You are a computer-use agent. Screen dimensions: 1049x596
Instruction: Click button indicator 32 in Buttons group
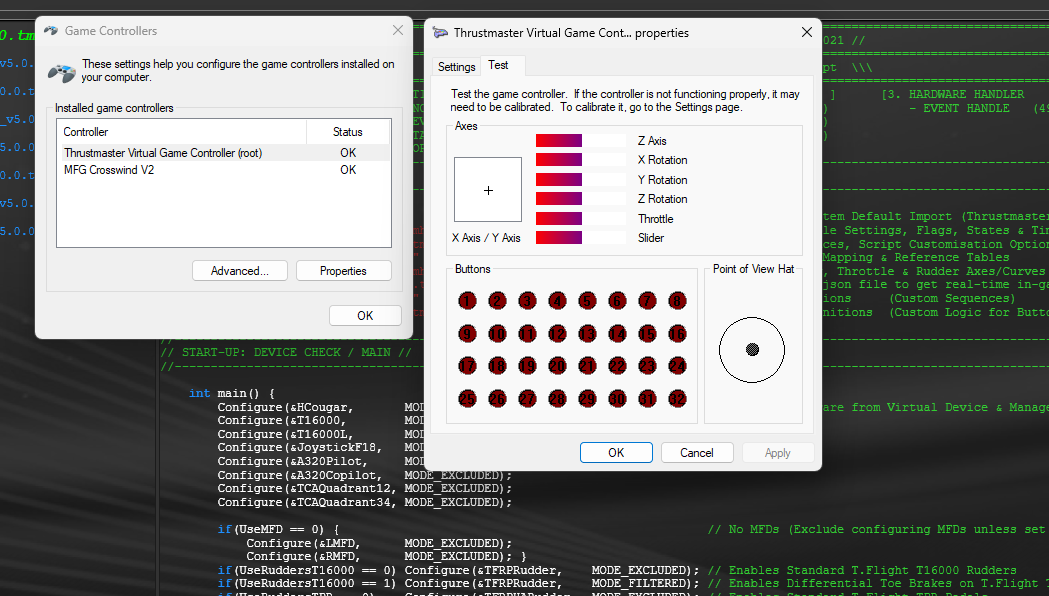[x=677, y=399]
